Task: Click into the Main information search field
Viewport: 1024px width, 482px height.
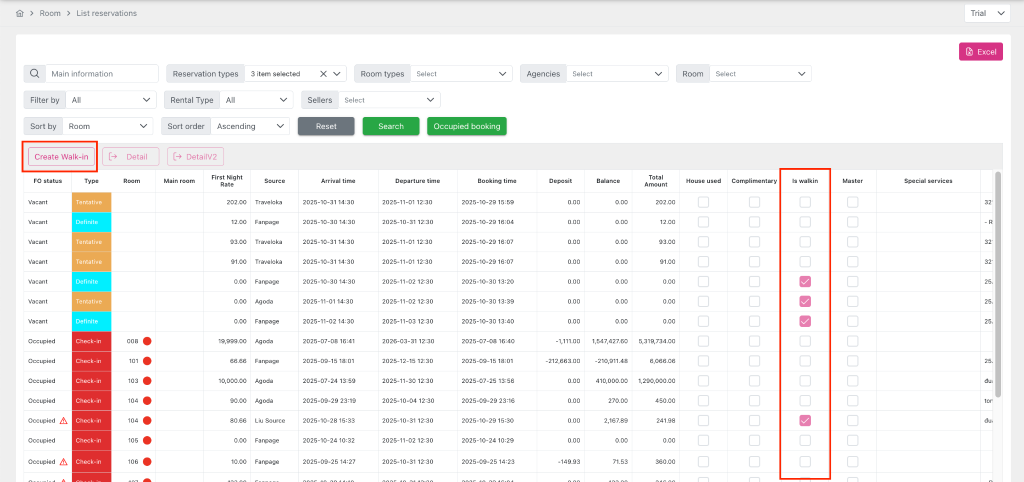Action: pos(103,73)
